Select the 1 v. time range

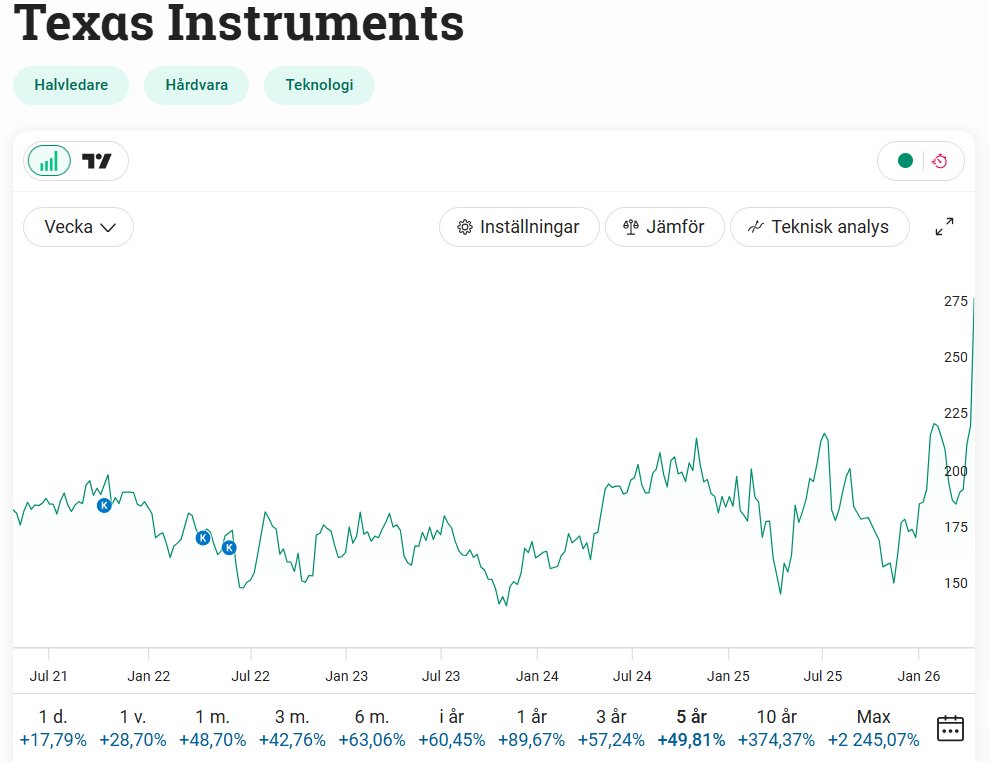click(x=132, y=728)
